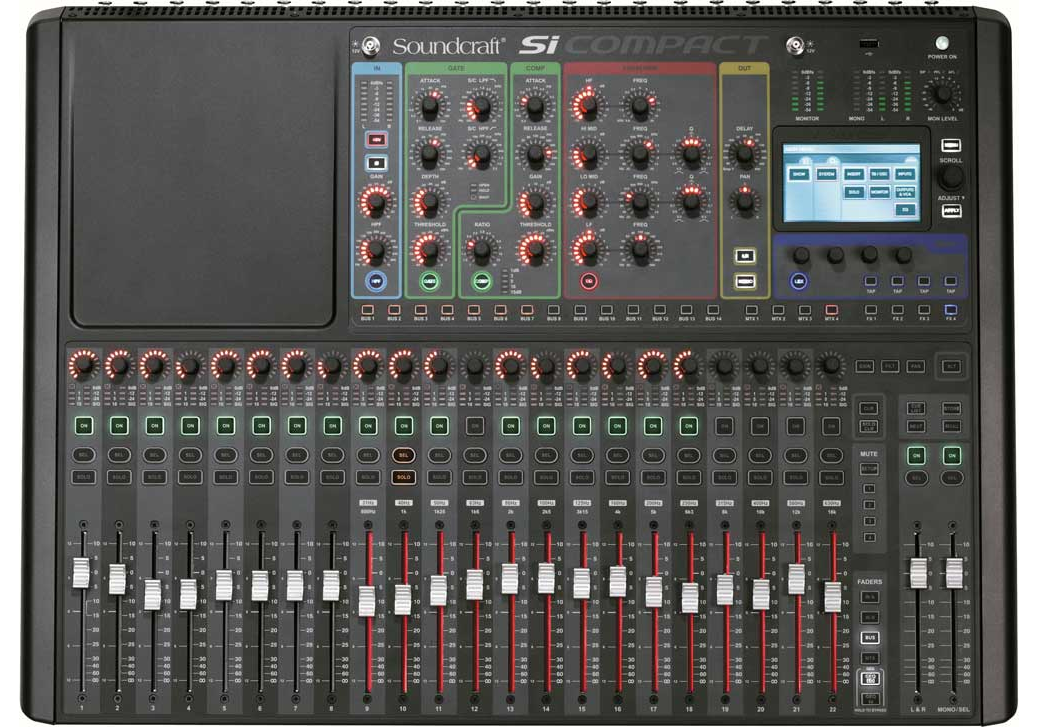Click the CUE LIST button
Screen dimensions: 1039x727
coord(916,408)
